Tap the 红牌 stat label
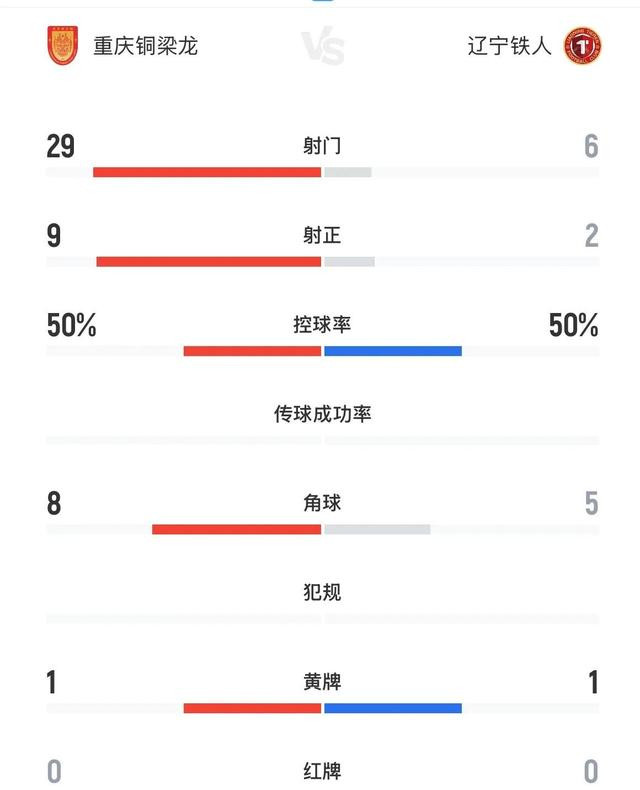The width and height of the screenshot is (640, 790). pos(322,771)
